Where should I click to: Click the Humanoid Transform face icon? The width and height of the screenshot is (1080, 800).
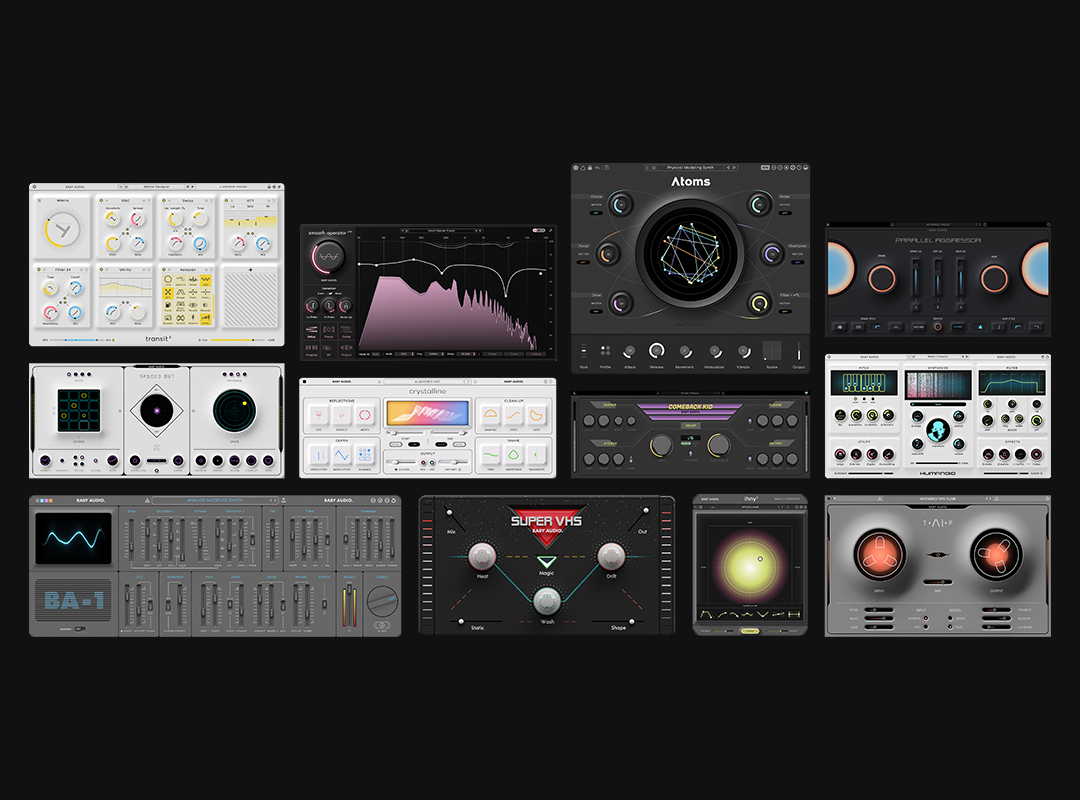pyautogui.click(x=936, y=429)
